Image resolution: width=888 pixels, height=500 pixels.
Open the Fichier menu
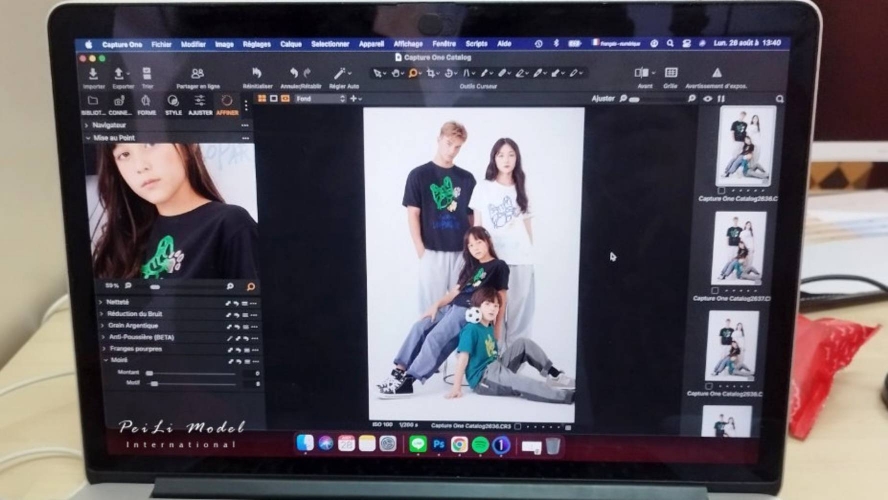click(161, 44)
